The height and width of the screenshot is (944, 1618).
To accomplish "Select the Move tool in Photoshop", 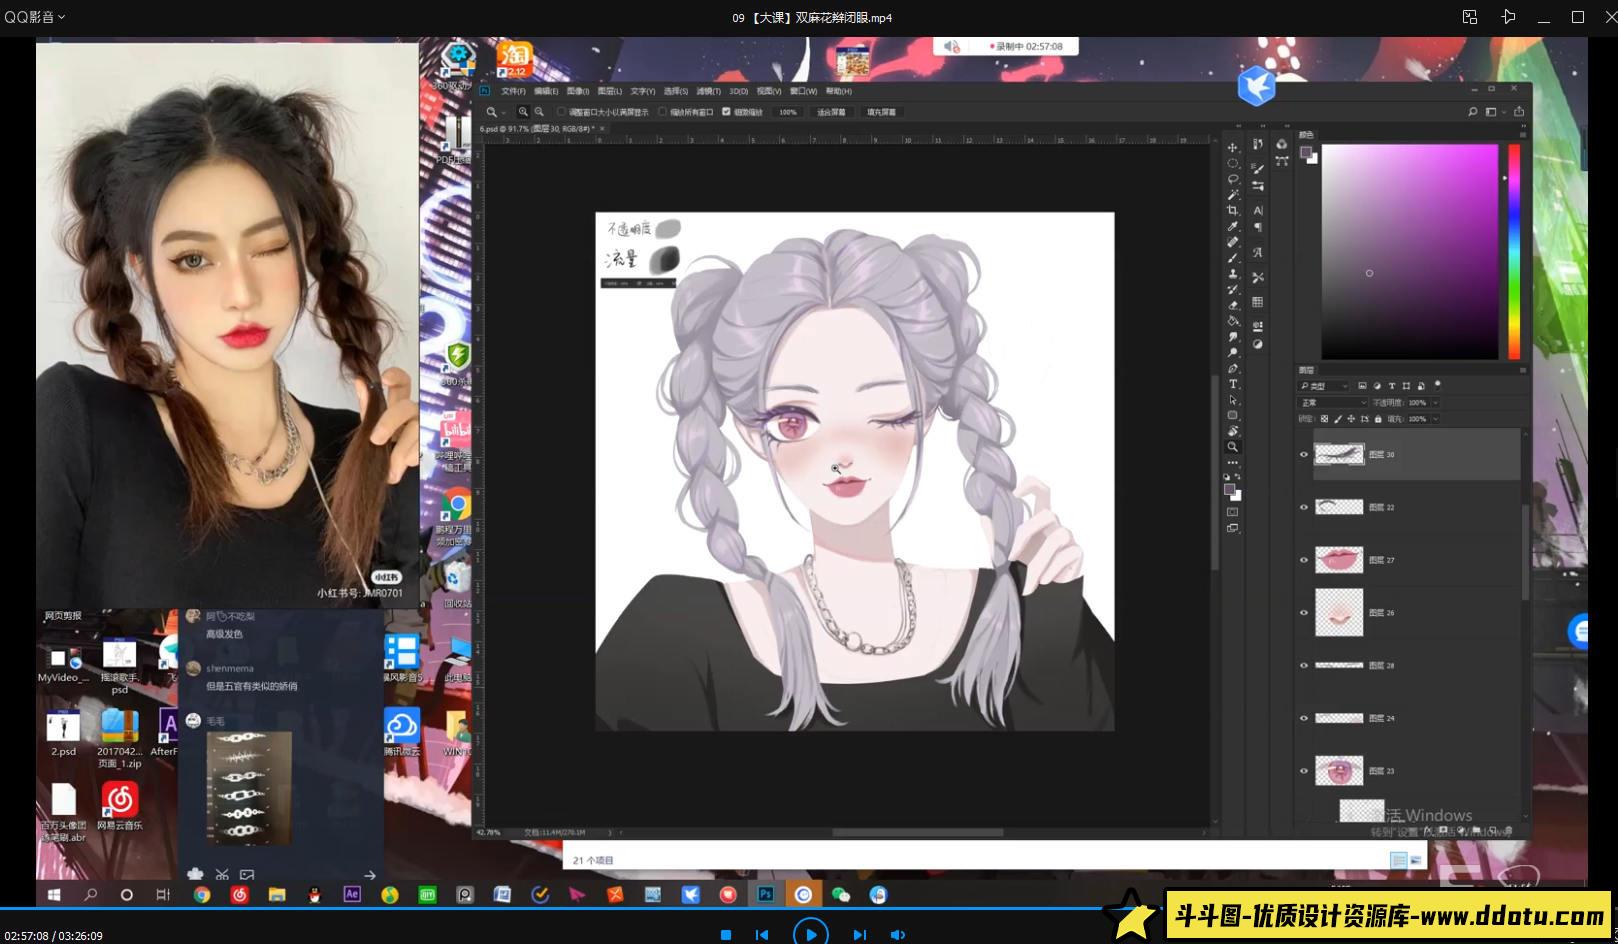I will click(1233, 147).
